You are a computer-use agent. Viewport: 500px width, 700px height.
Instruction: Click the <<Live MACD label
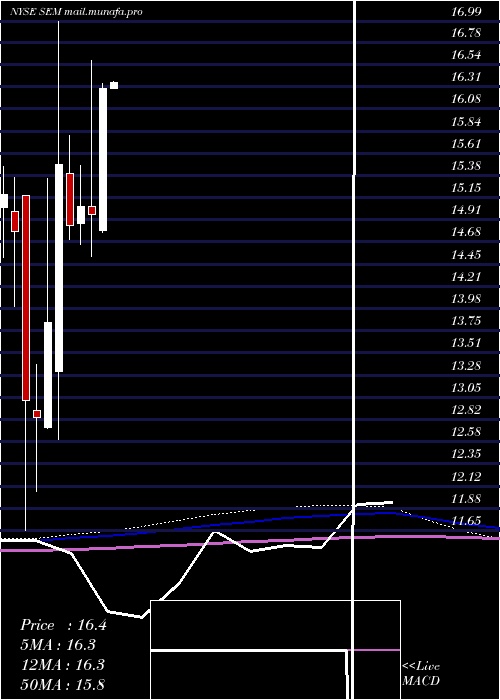421,674
